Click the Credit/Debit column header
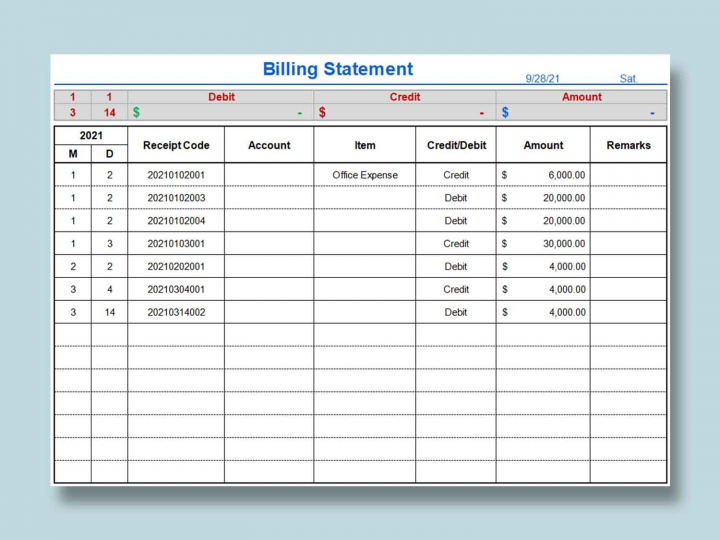720x540 pixels. [x=456, y=145]
